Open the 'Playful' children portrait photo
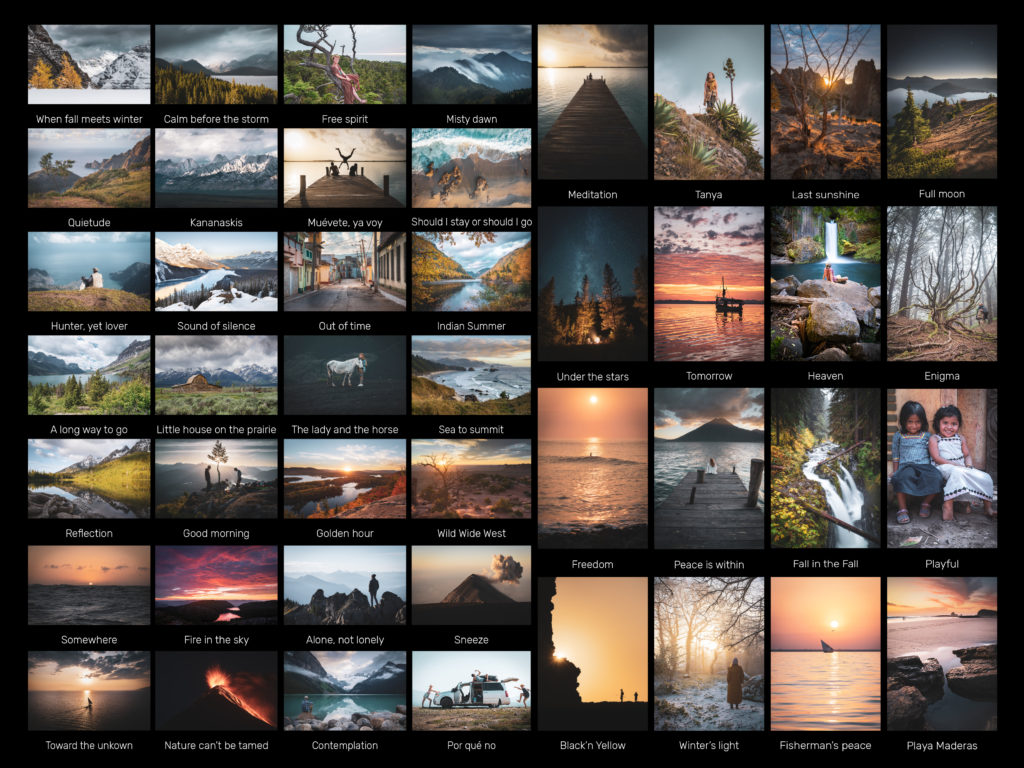The image size is (1024, 768). click(942, 468)
